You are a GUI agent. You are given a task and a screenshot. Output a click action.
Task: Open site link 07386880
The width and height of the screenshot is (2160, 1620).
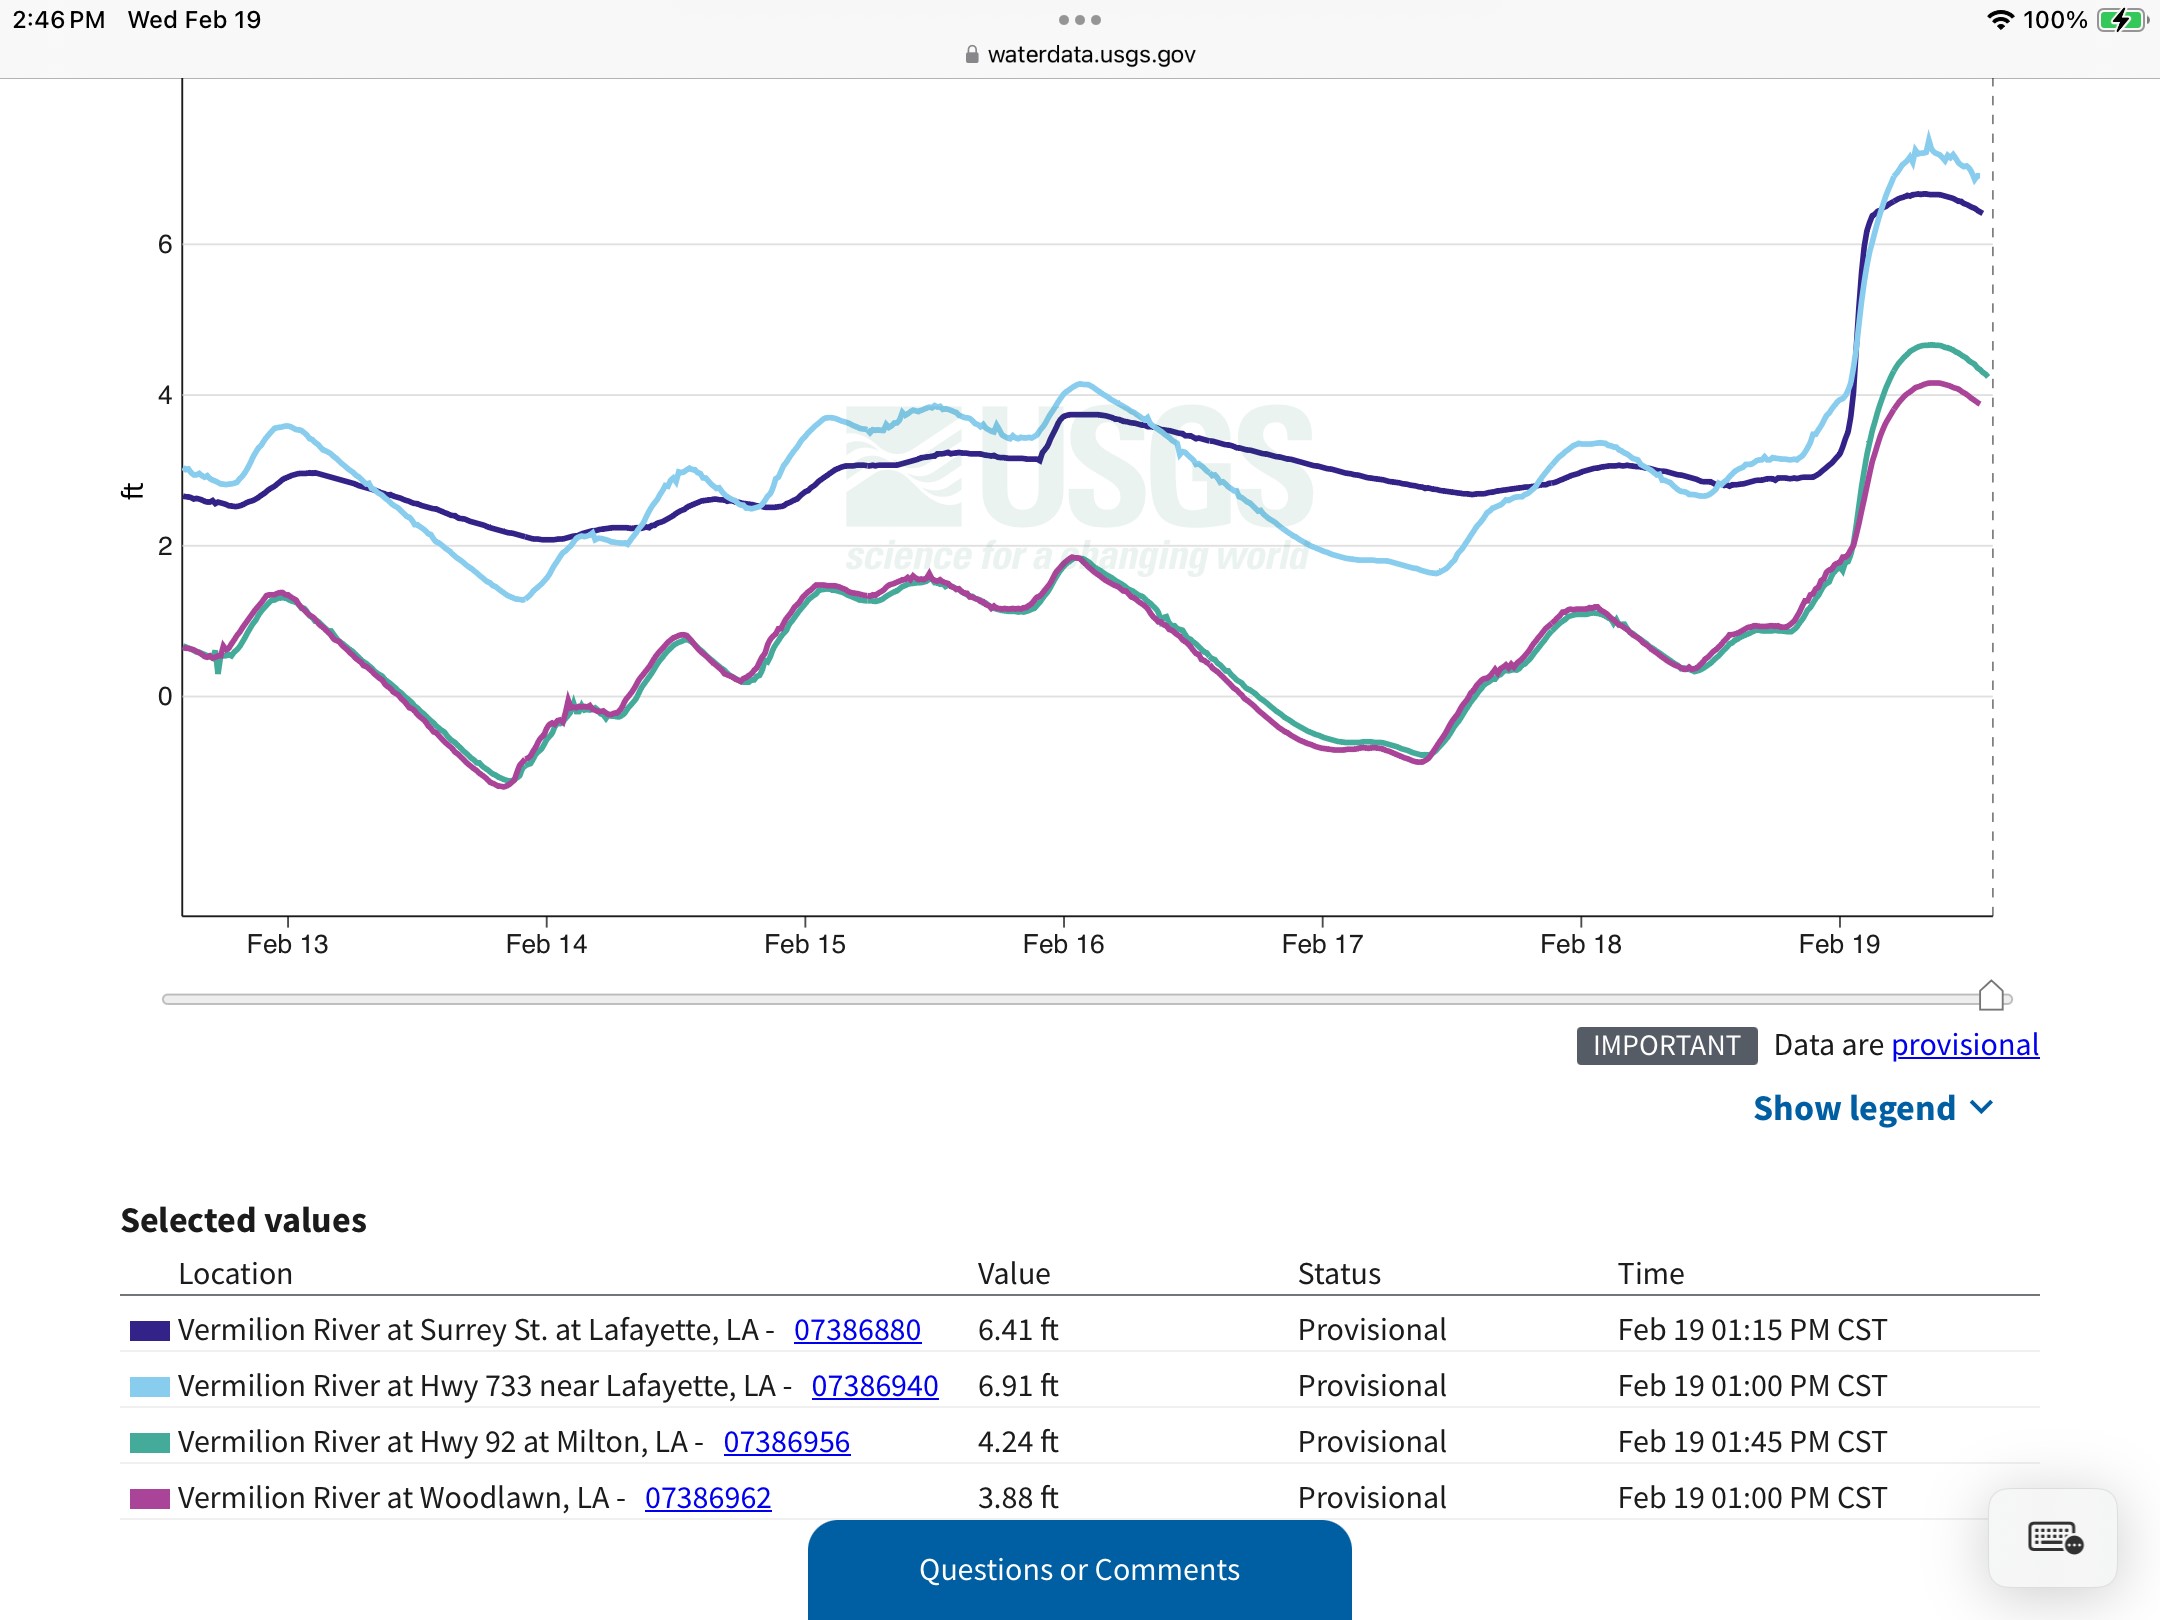tap(857, 1330)
